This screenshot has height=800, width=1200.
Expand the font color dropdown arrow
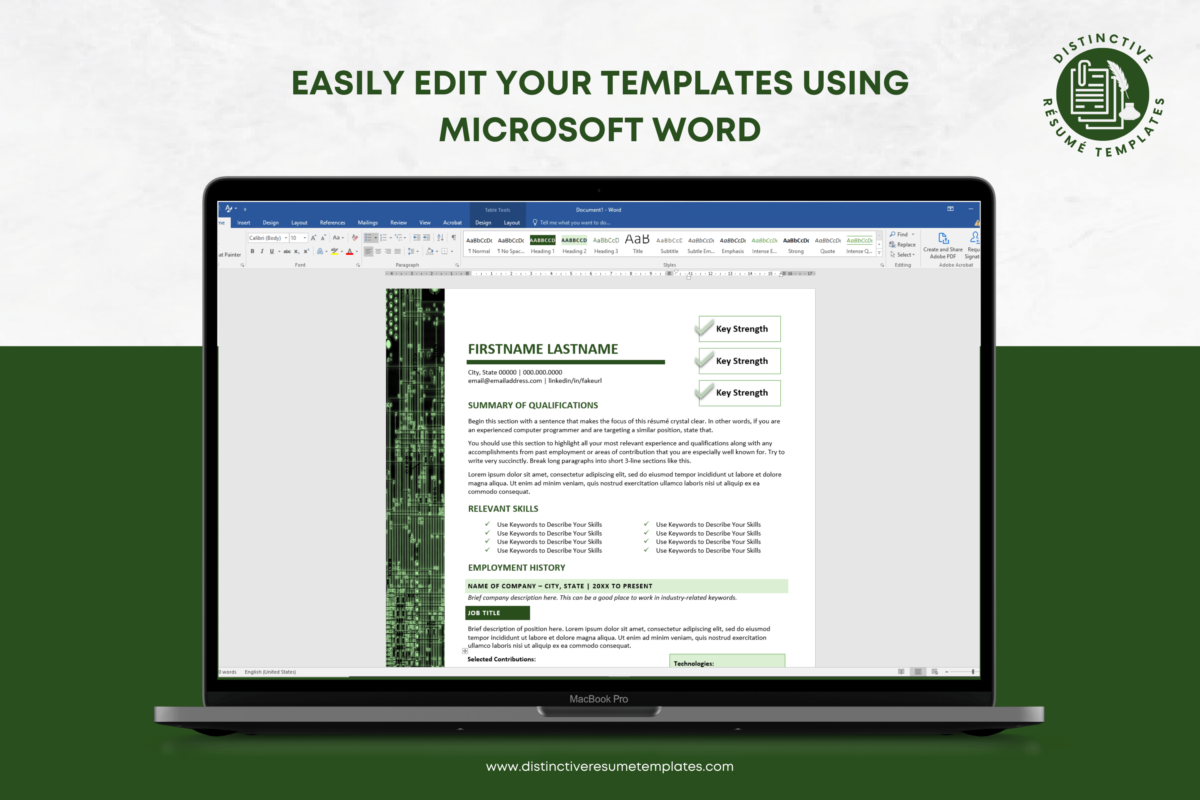pyautogui.click(x=356, y=253)
